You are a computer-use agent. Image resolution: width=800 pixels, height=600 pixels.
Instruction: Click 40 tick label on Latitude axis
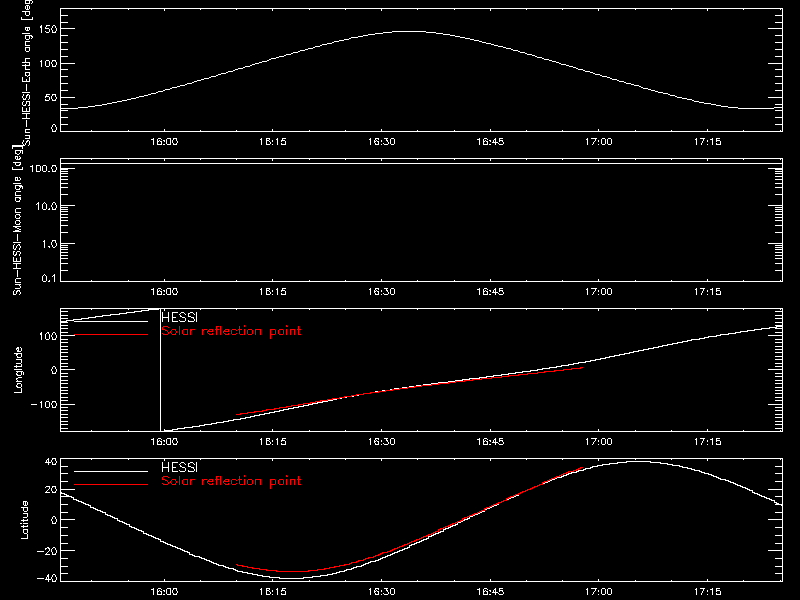coord(51,462)
